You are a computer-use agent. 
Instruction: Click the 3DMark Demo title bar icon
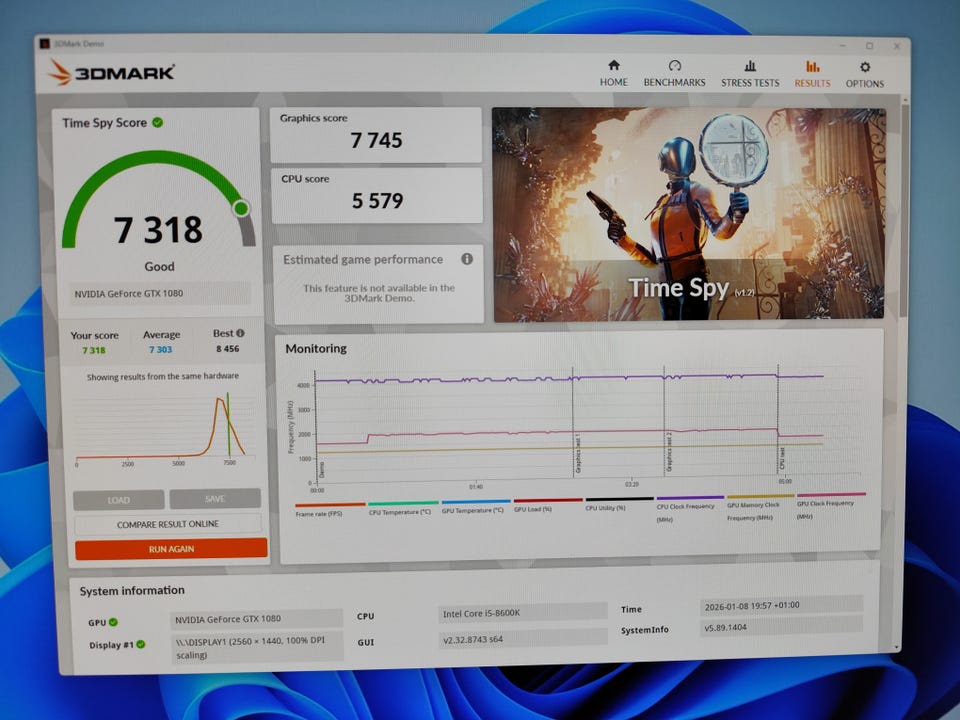point(44,43)
